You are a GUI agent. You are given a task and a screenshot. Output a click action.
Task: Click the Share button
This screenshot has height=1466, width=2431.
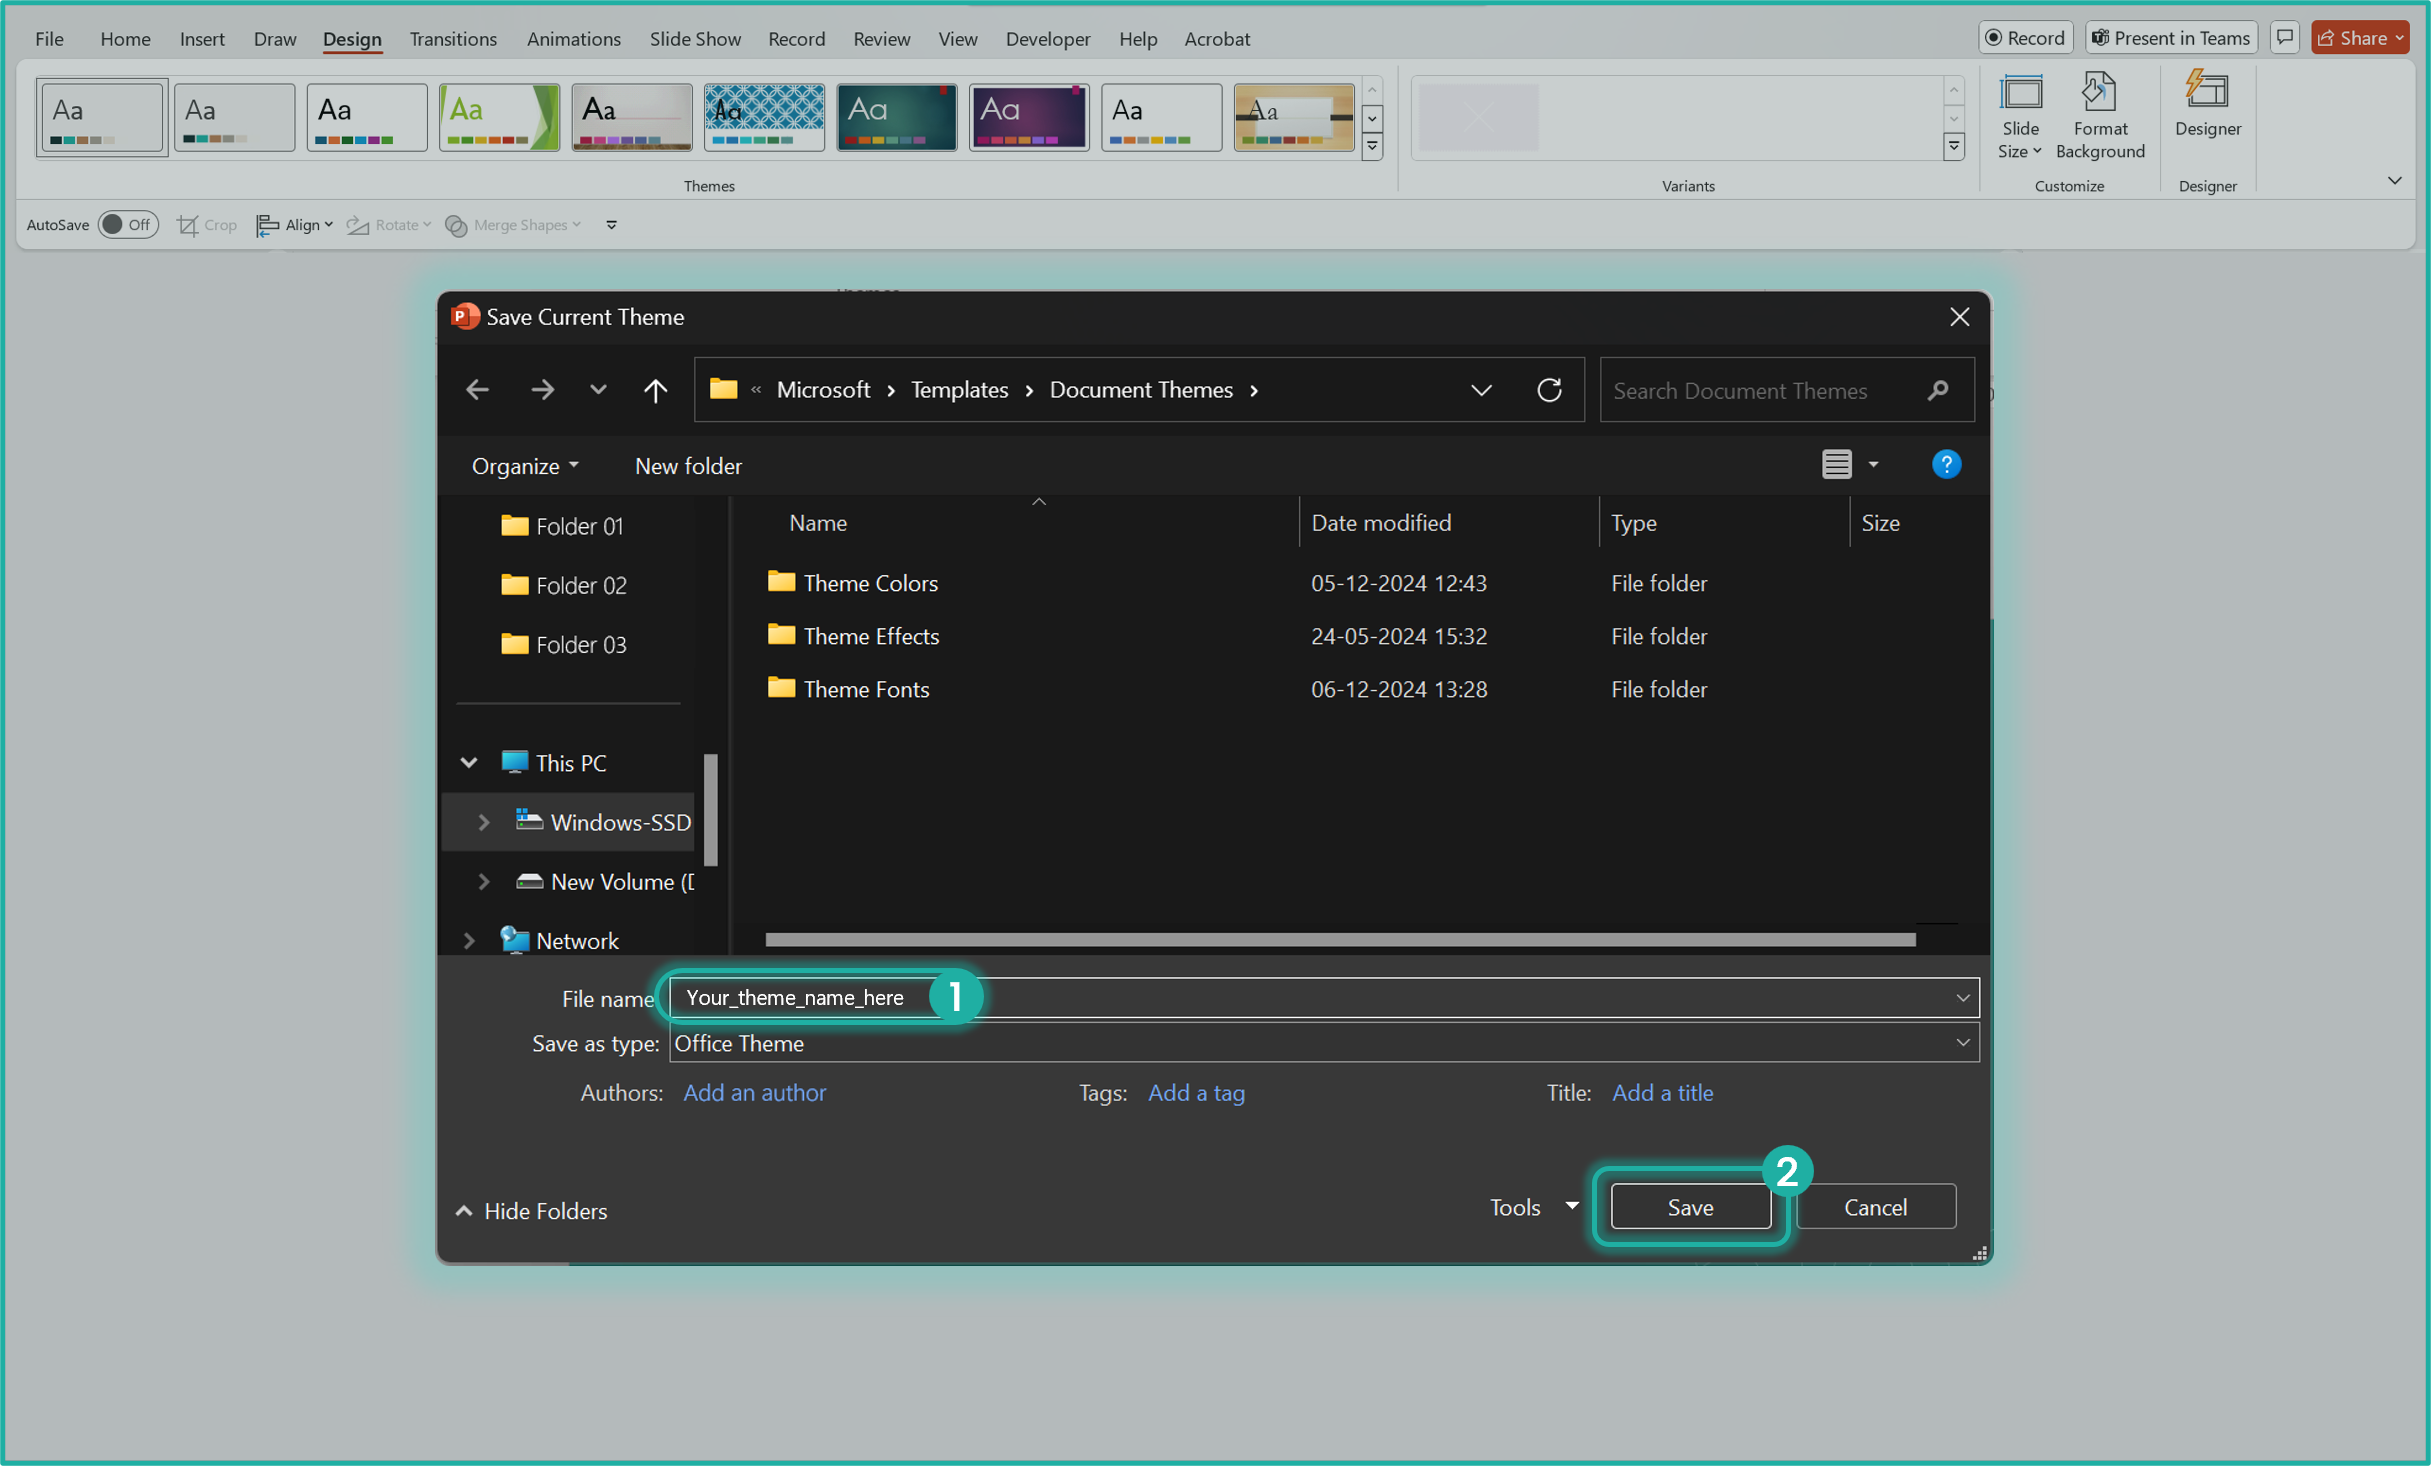coord(2360,38)
